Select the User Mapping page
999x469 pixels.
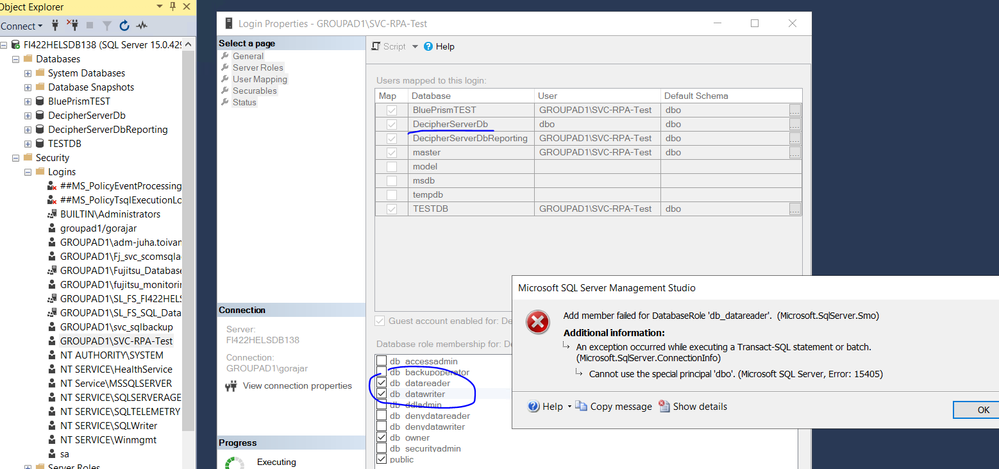point(260,79)
